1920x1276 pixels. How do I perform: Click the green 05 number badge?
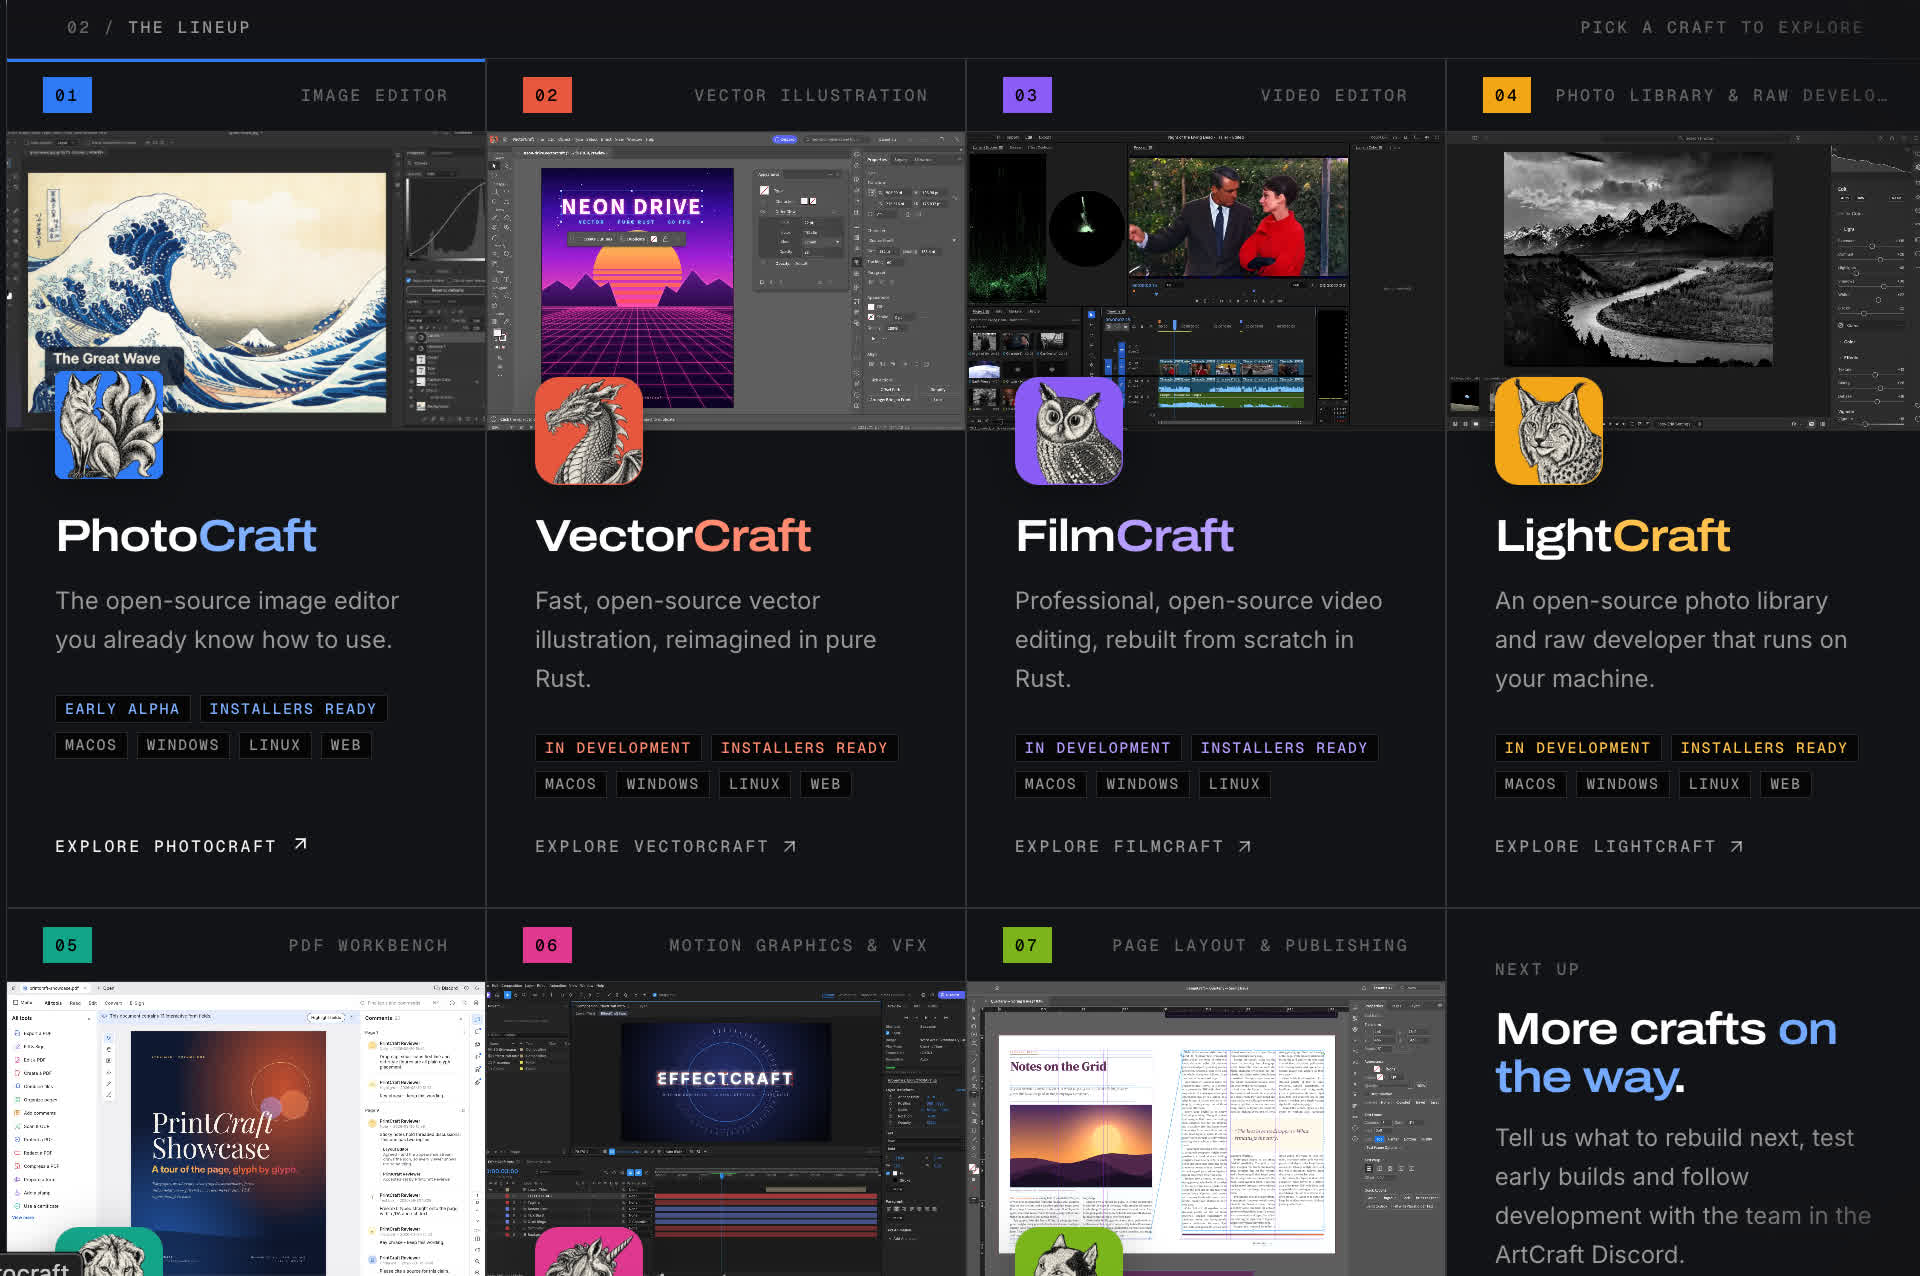coord(67,945)
